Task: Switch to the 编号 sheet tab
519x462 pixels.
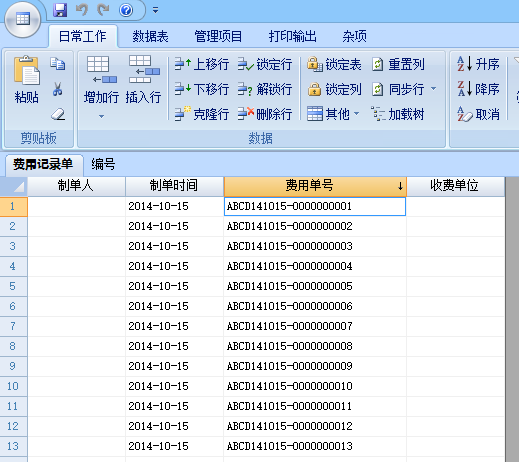Action: pos(103,164)
